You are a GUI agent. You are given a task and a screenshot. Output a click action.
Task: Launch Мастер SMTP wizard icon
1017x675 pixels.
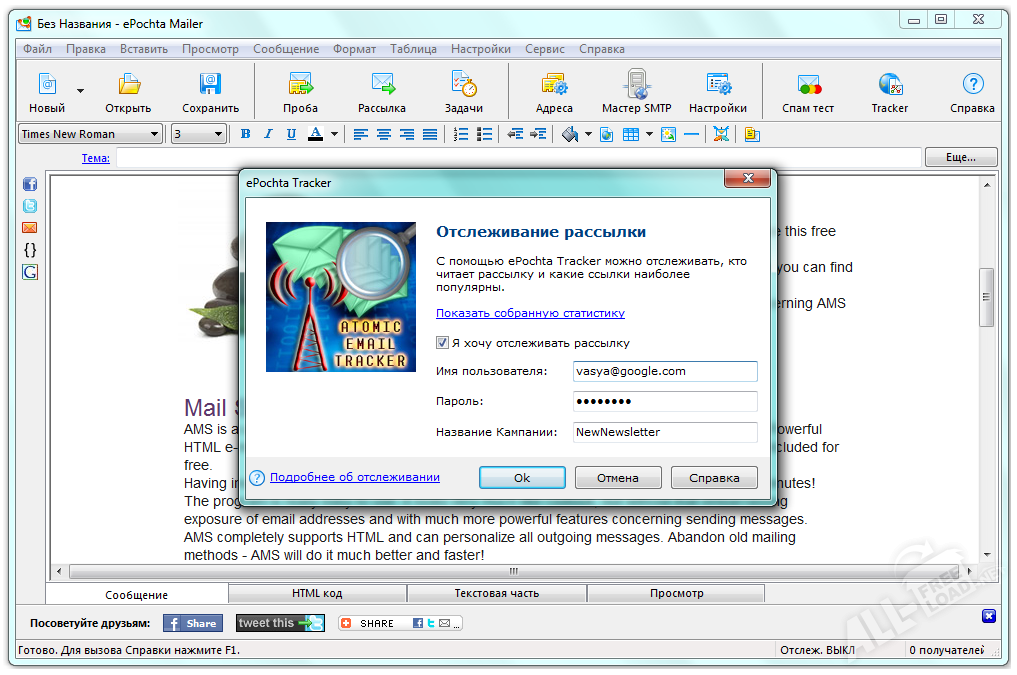click(x=636, y=85)
